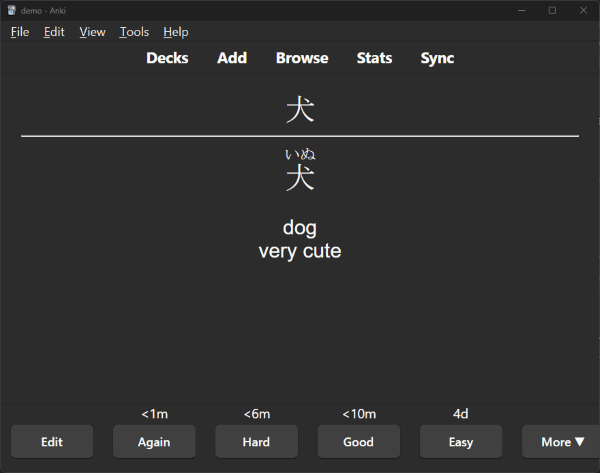Open the File menu
Image resolution: width=600 pixels, height=473 pixels.
click(20, 32)
